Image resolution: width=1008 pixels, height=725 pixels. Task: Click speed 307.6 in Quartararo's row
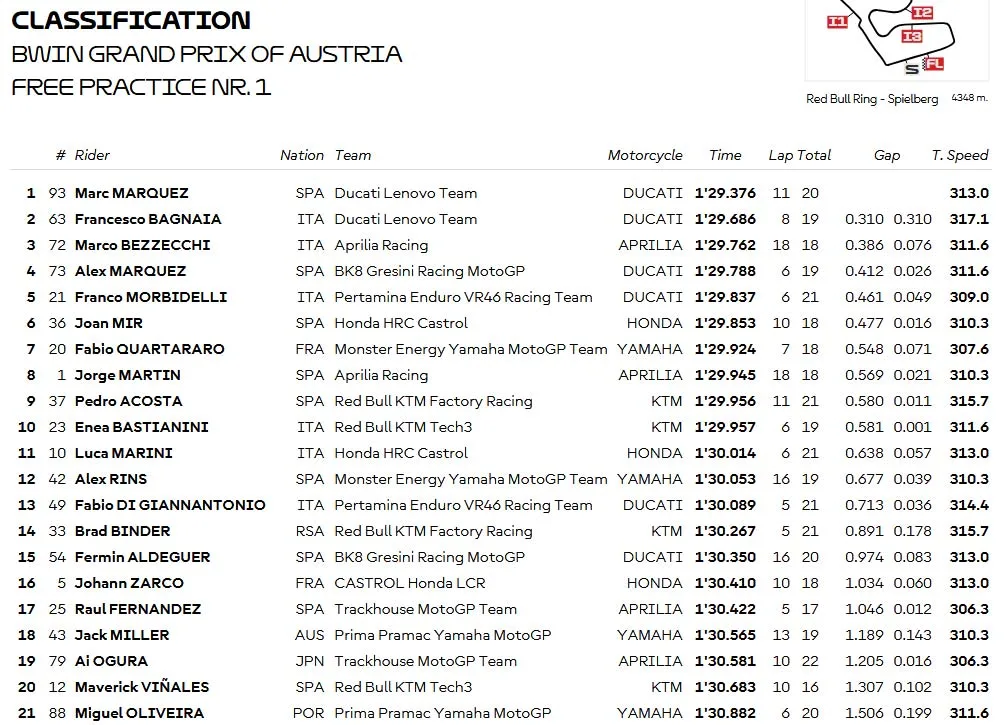click(x=969, y=349)
